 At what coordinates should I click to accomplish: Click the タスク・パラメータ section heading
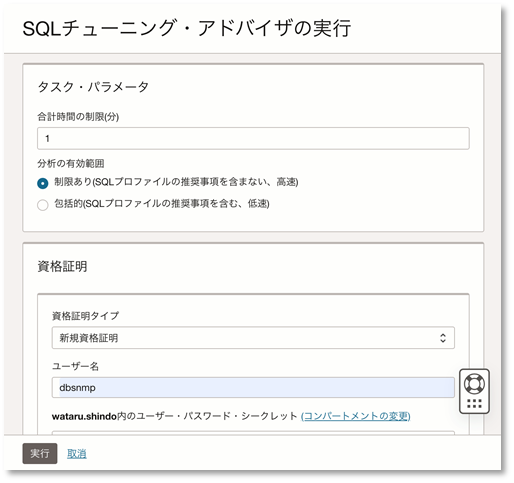click(93, 87)
